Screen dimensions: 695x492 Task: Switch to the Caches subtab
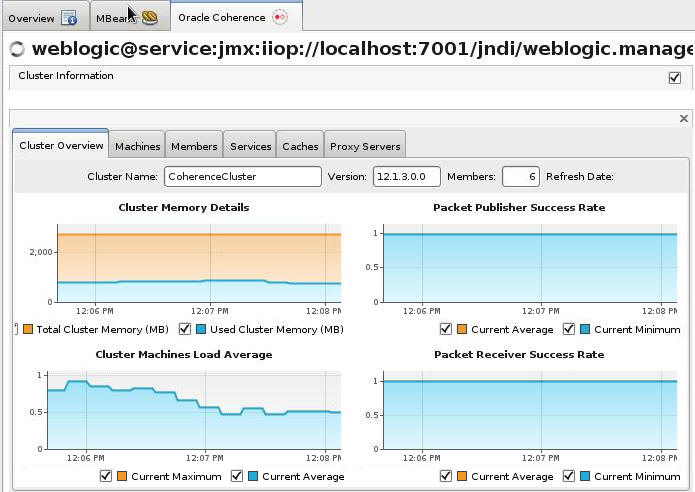pyautogui.click(x=300, y=146)
